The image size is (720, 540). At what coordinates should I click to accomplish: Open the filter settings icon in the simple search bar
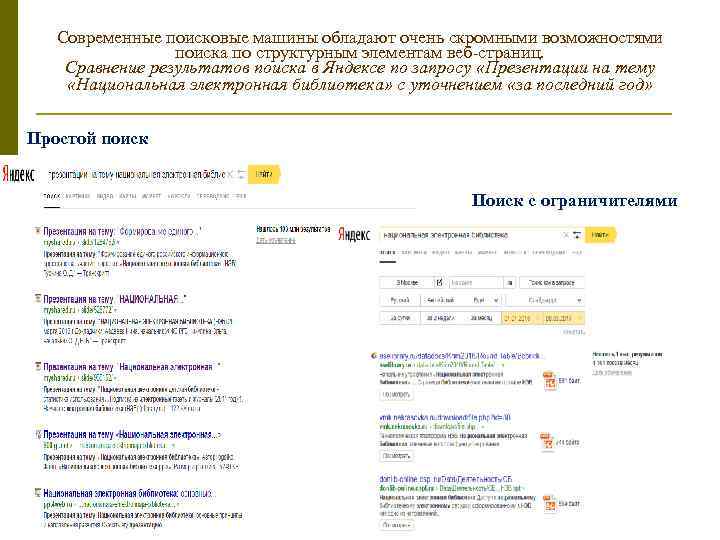click(242, 174)
